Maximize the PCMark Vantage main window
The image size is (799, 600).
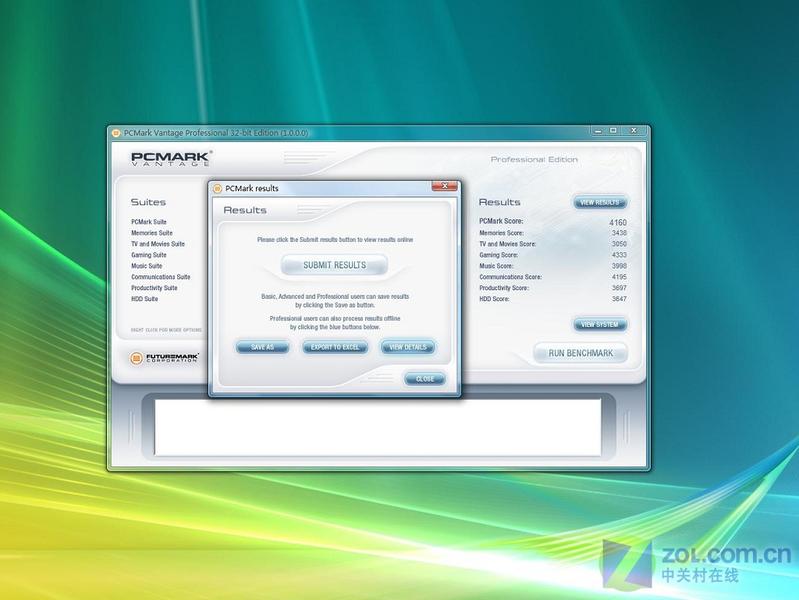click(613, 131)
